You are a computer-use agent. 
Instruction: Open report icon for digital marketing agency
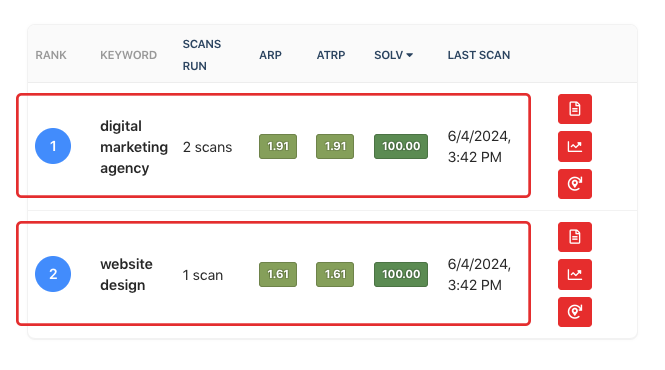575,109
